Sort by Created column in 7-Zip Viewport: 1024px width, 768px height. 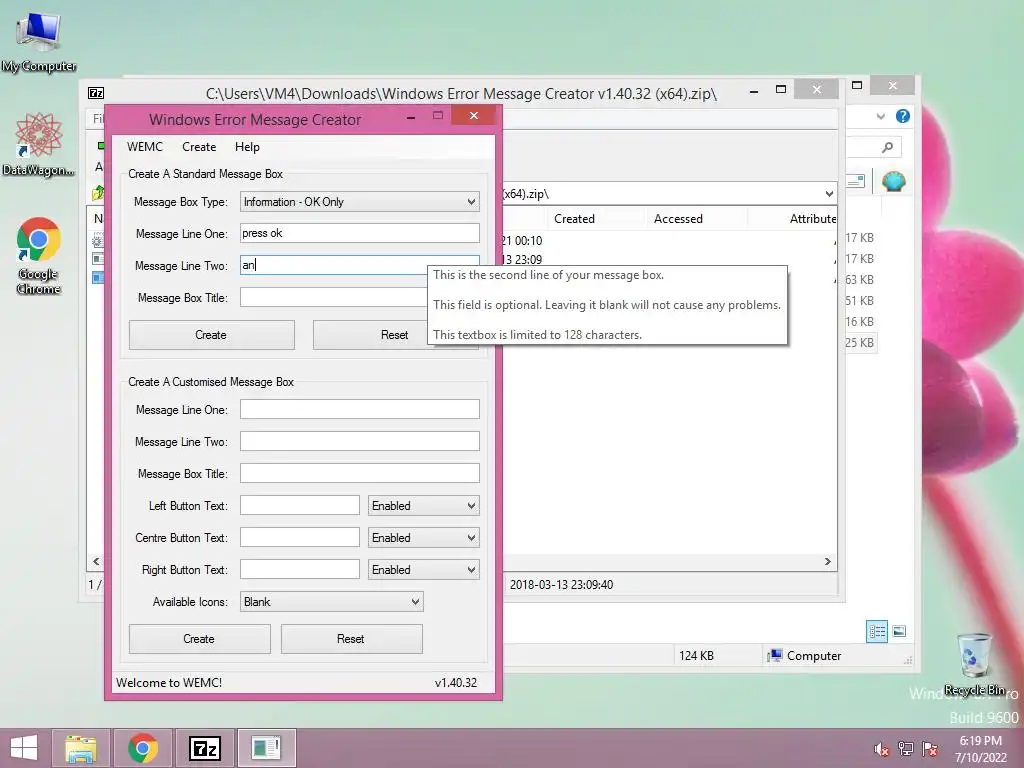pyautogui.click(x=574, y=219)
